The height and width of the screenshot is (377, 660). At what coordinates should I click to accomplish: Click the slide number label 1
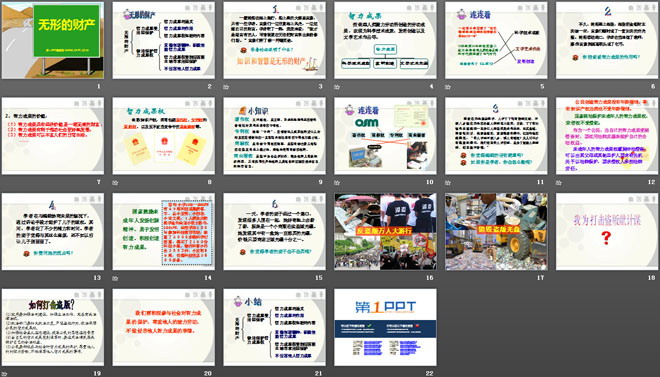(99, 87)
